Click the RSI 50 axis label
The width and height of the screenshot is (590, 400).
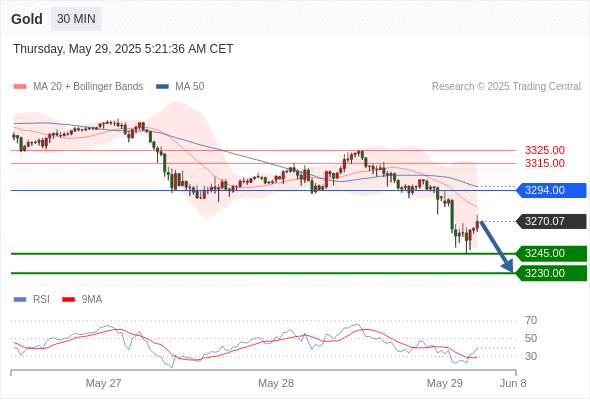[531, 338]
